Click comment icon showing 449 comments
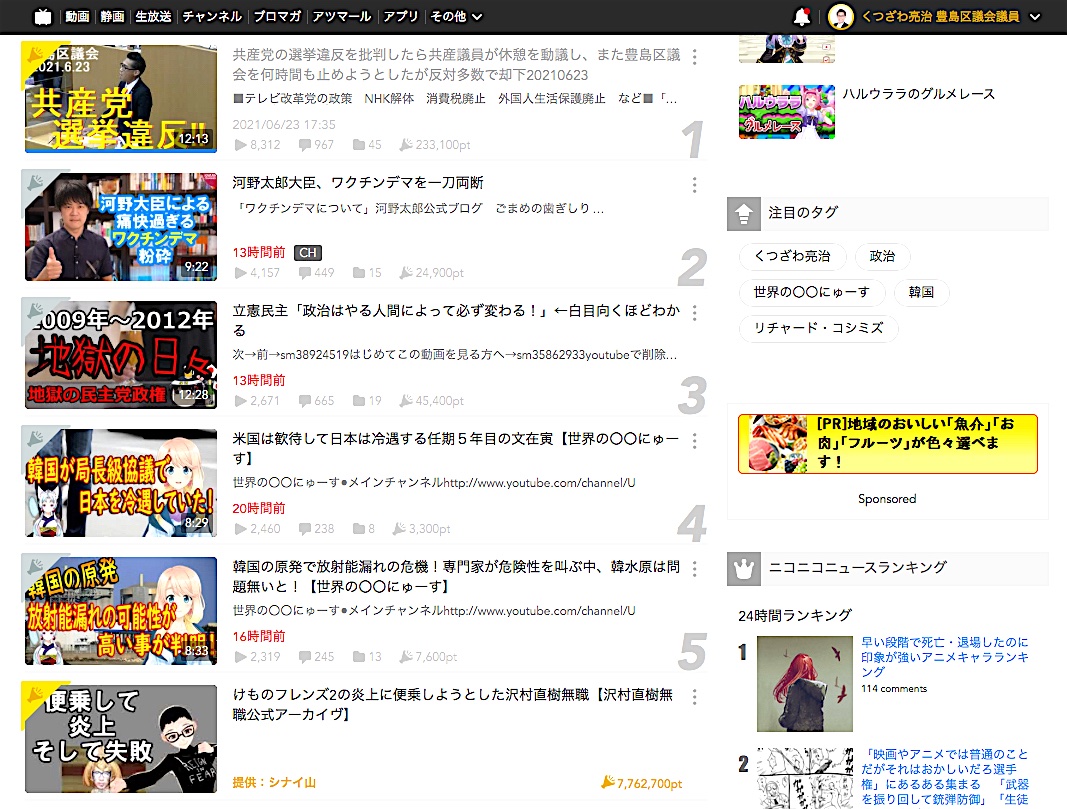The width and height of the screenshot is (1067, 809). pyautogui.click(x=305, y=273)
